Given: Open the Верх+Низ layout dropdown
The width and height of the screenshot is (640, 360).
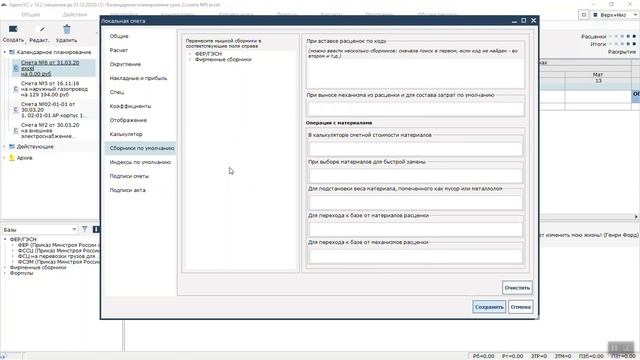Looking at the screenshot, I should coord(635,15).
